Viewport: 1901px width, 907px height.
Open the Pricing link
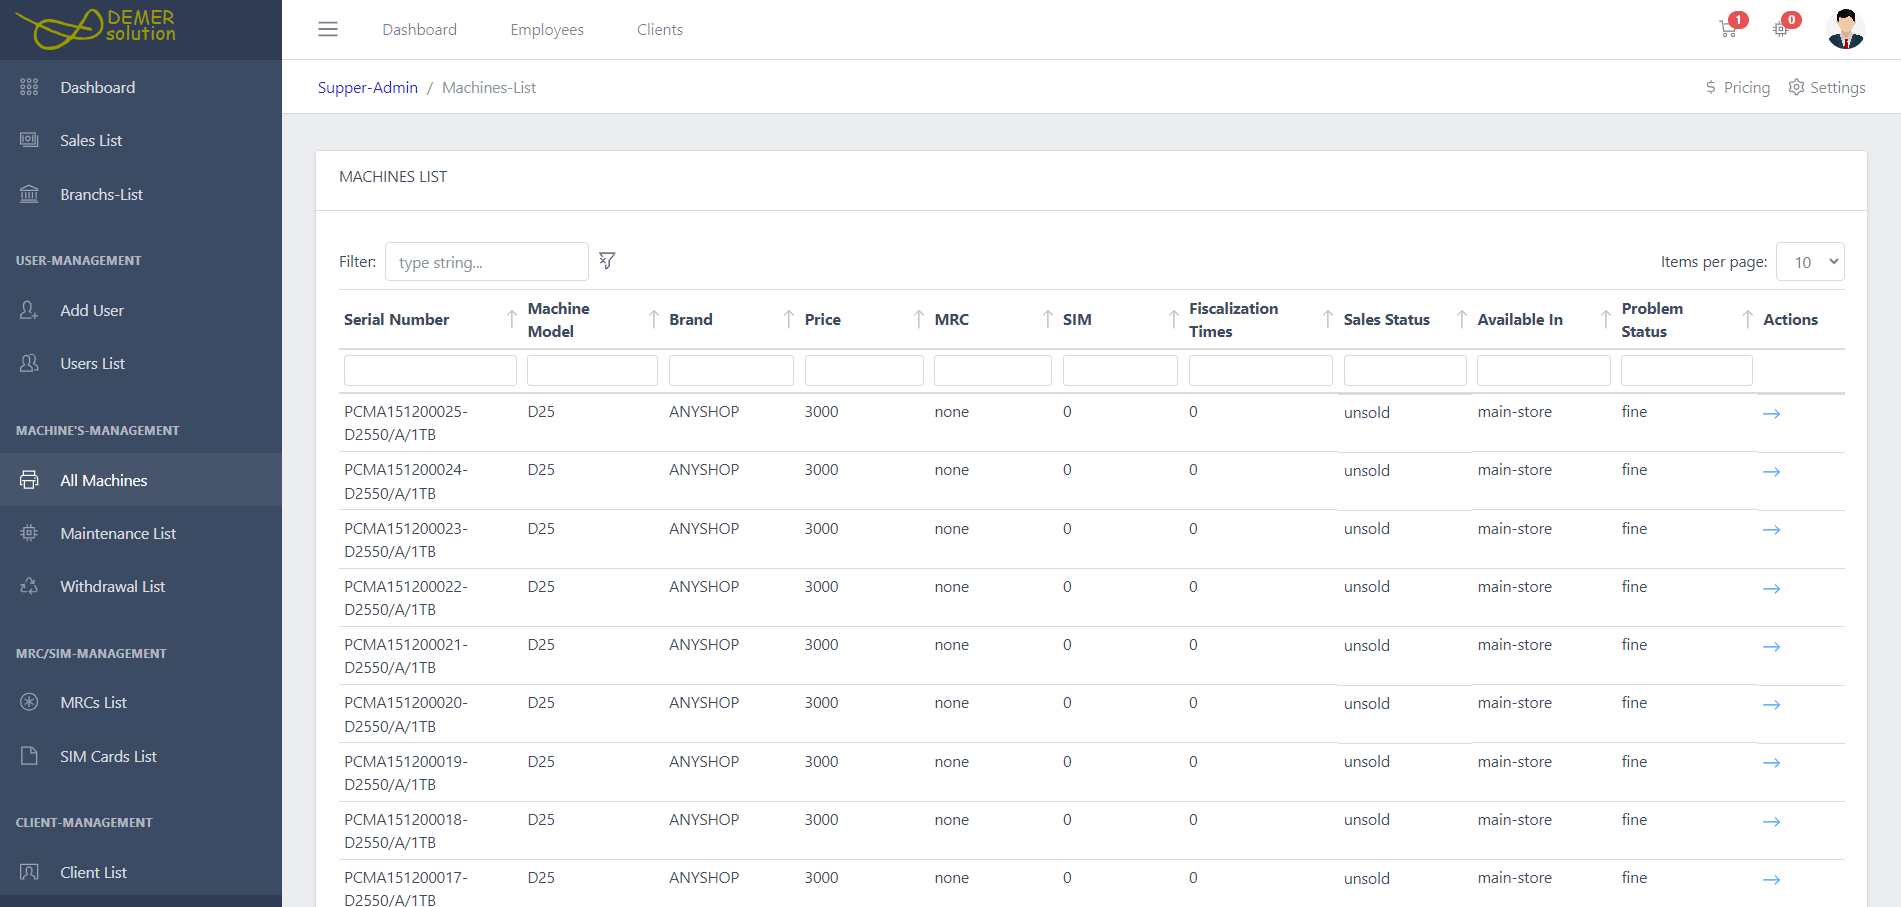pos(1738,87)
